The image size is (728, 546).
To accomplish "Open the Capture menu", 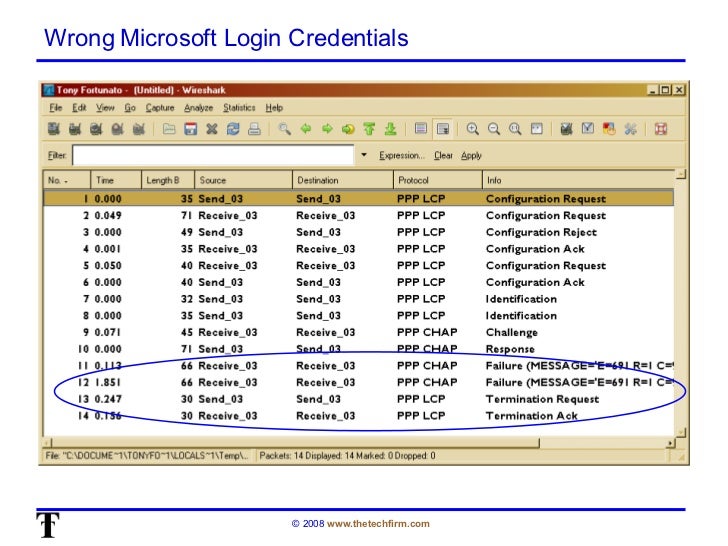I will click(160, 108).
